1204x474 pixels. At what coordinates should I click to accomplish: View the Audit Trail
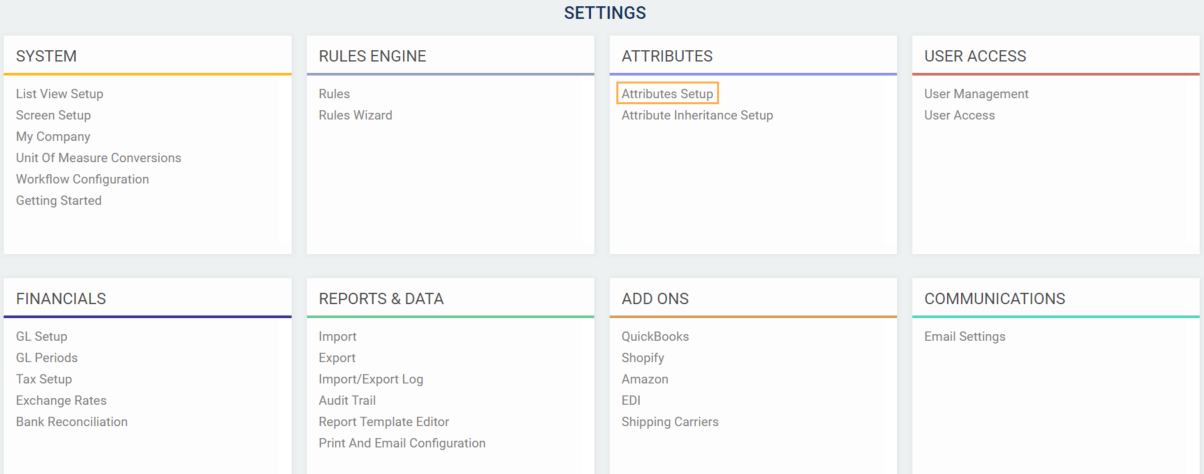347,401
